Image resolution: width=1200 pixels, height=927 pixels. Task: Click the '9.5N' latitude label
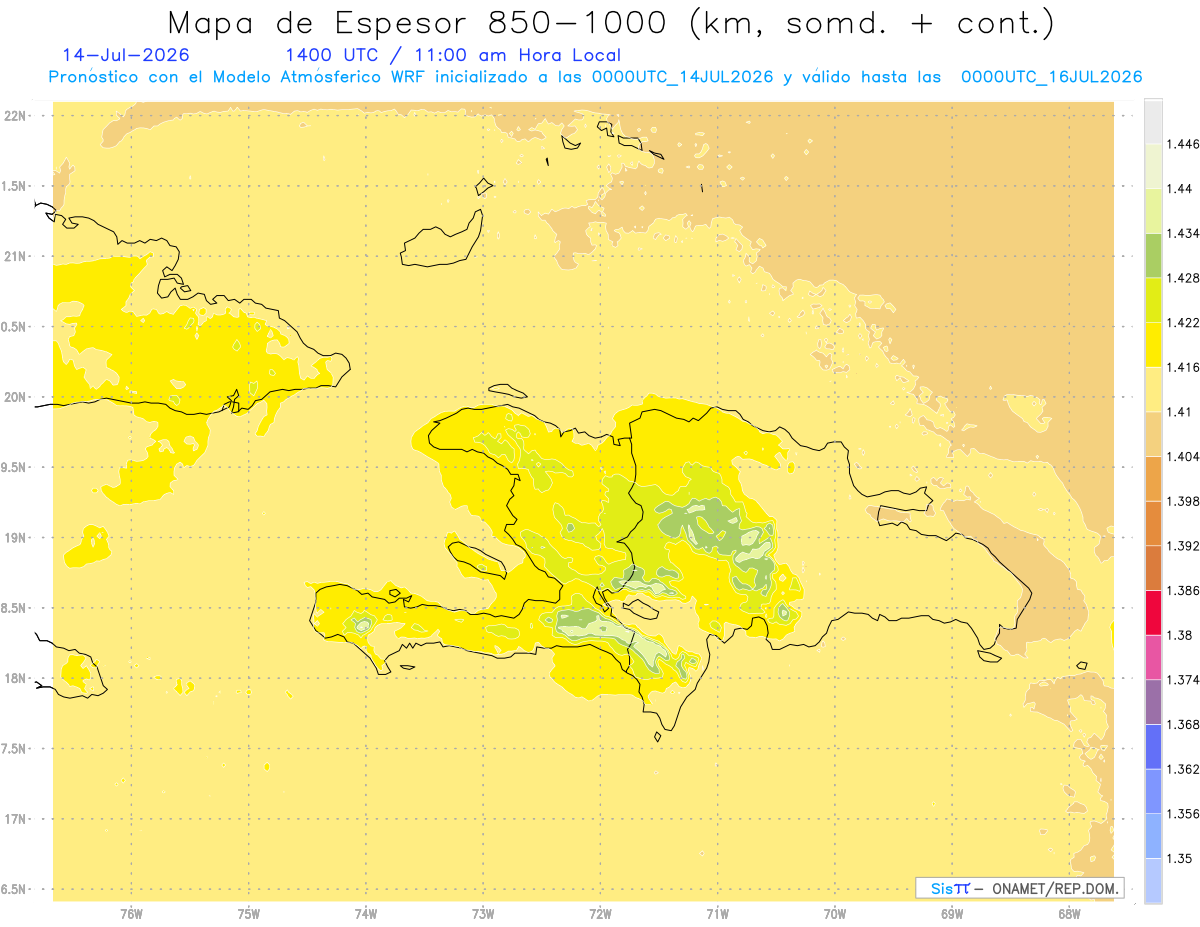(x=14, y=467)
